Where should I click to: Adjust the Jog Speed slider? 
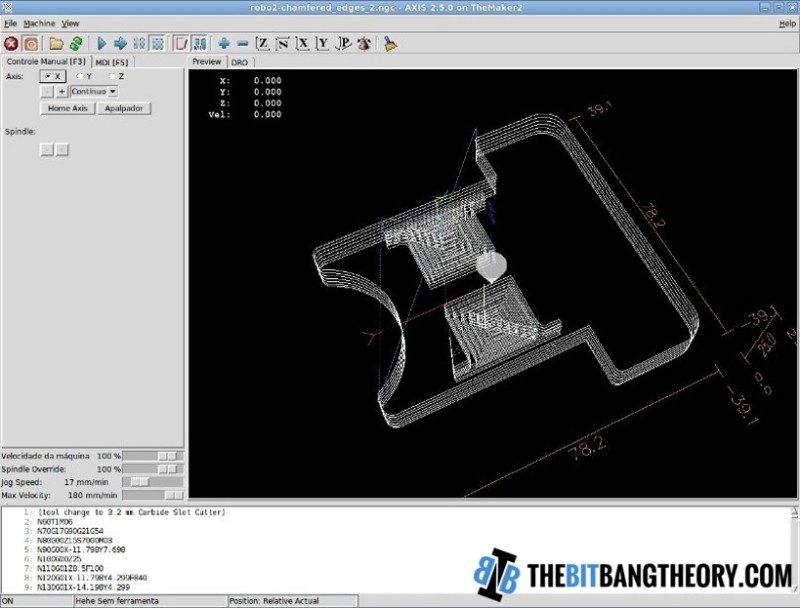pos(141,481)
